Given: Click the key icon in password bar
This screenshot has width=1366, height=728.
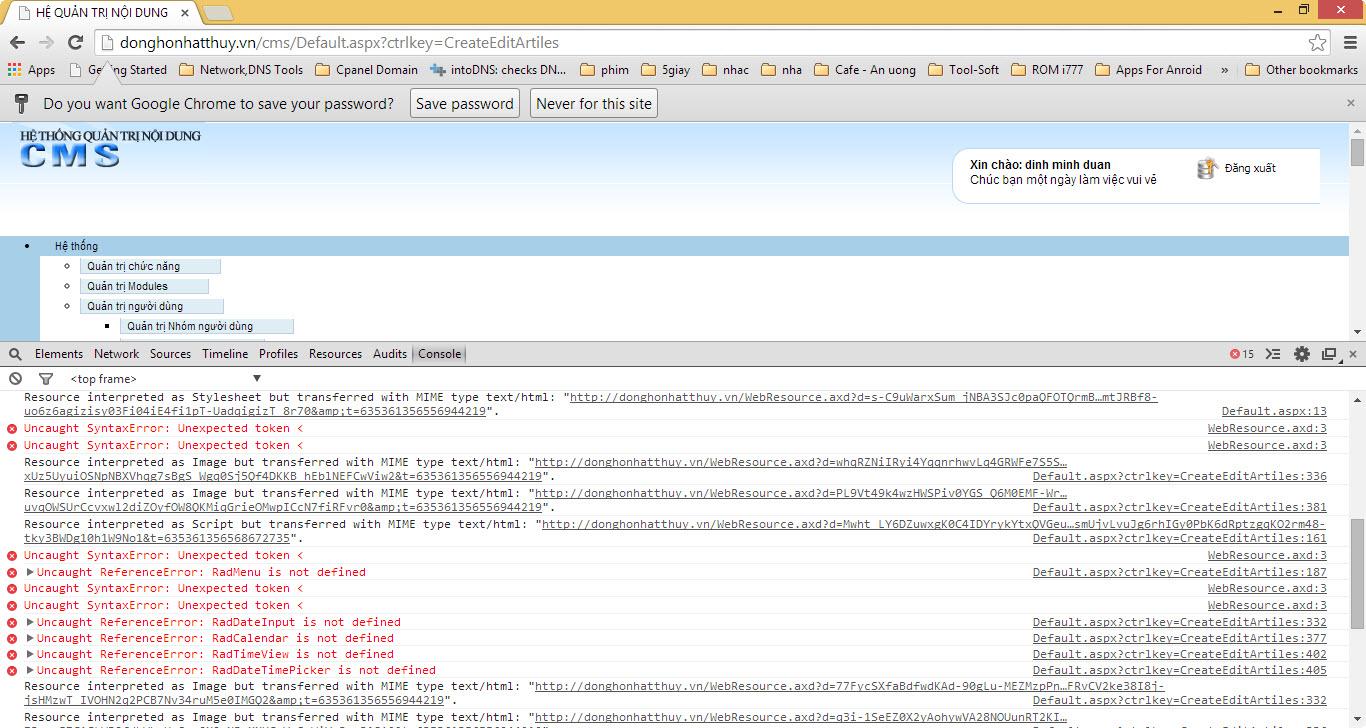Looking at the screenshot, I should [x=22, y=103].
